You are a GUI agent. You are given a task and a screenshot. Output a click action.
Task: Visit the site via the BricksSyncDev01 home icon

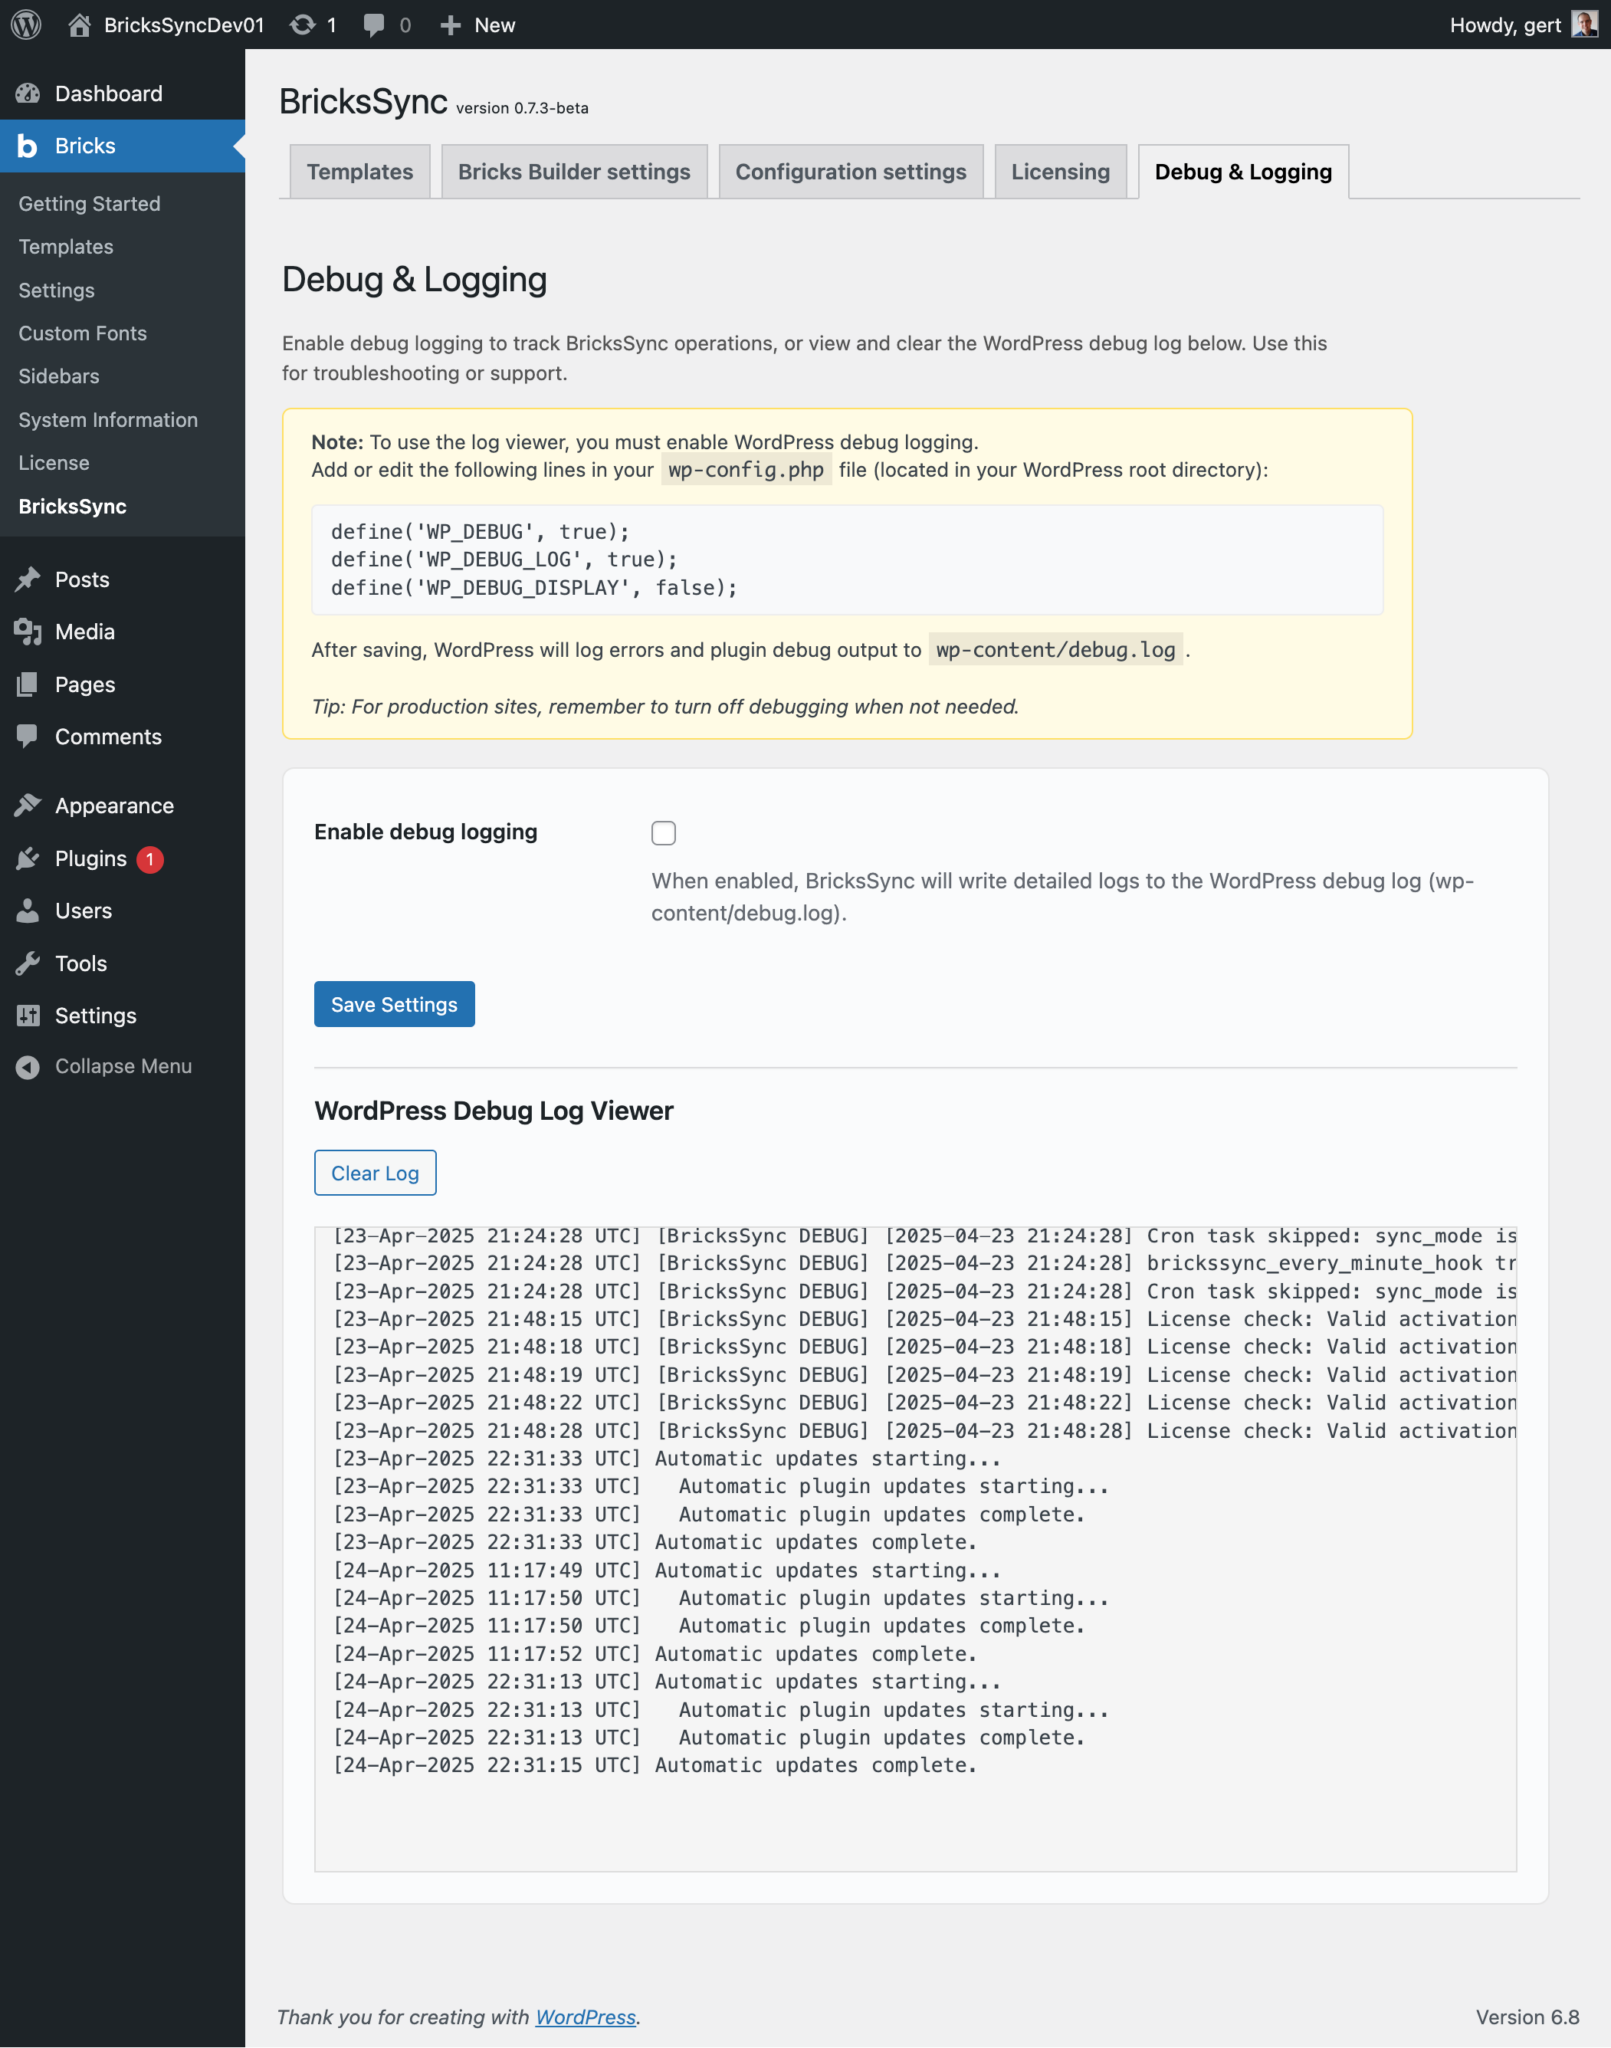[78, 24]
